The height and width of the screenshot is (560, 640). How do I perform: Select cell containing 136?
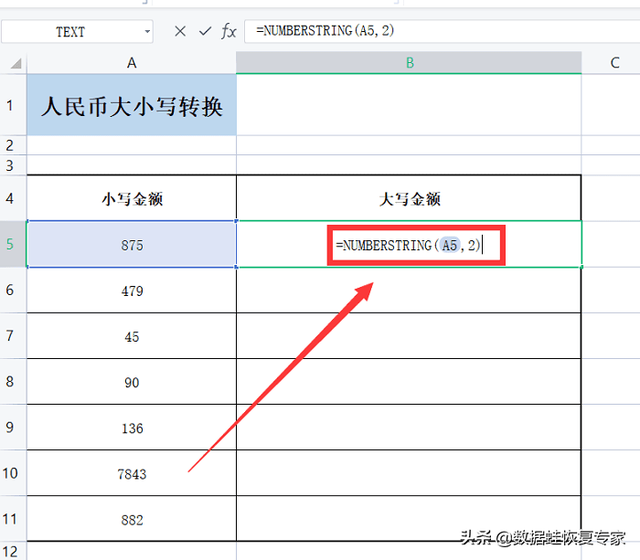pos(131,427)
